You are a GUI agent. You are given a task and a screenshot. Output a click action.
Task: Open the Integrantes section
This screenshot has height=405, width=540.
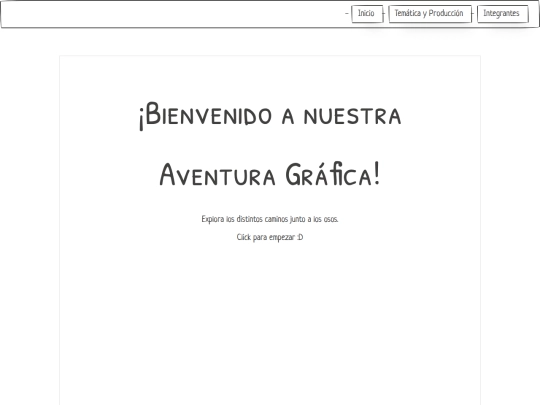pyautogui.click(x=502, y=14)
